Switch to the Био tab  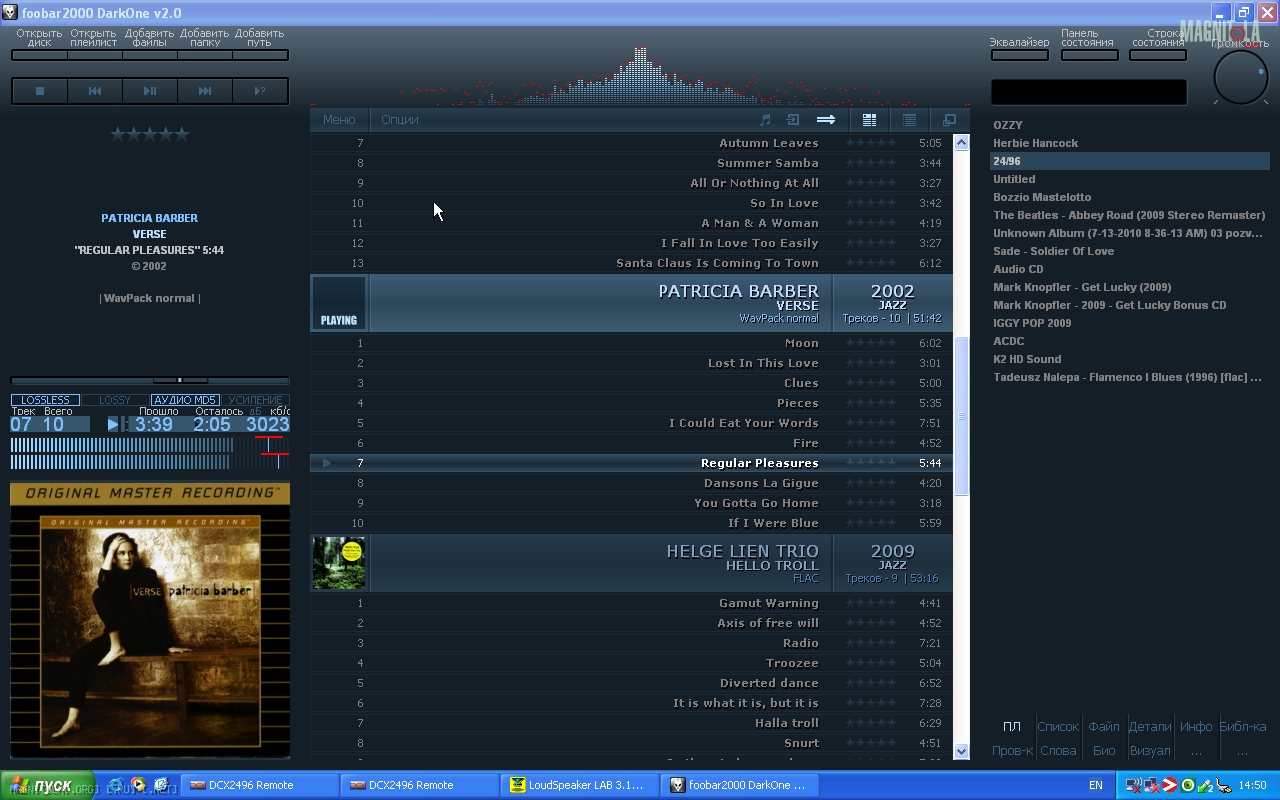pos(1104,751)
